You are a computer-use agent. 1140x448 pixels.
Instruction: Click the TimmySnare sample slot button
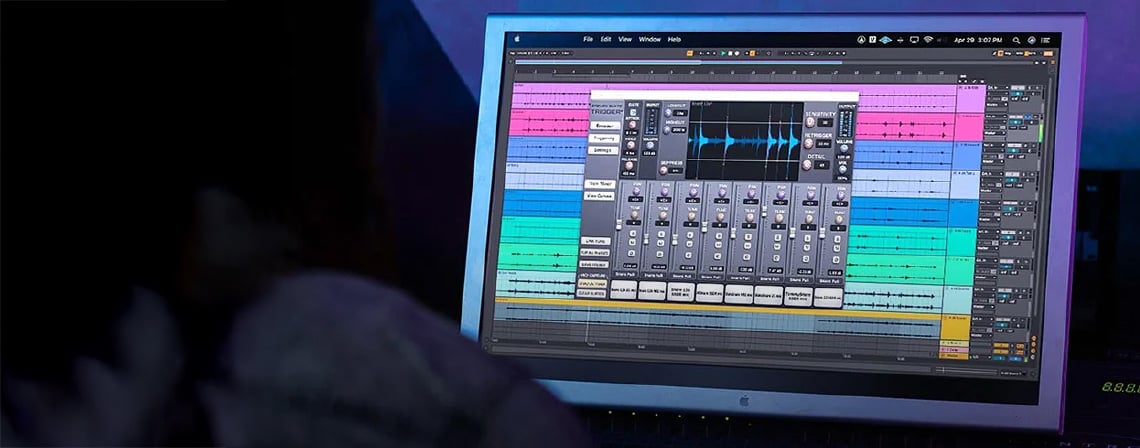click(798, 295)
